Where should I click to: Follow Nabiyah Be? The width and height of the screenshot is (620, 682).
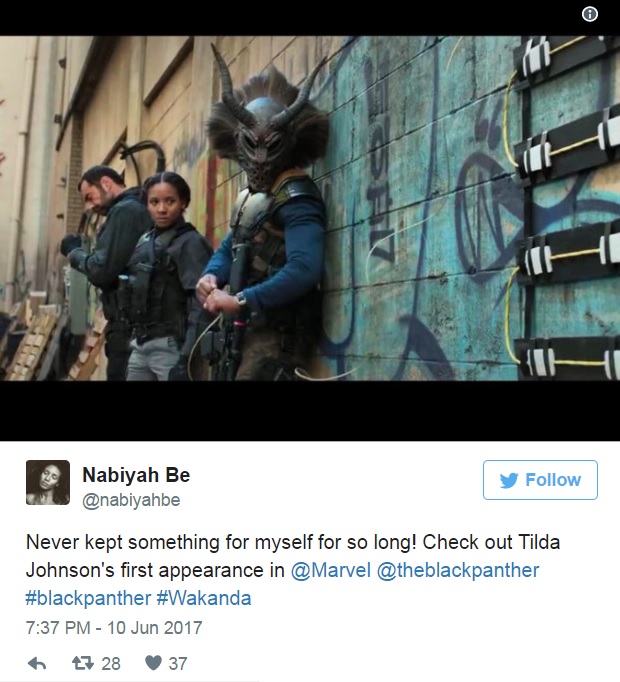tap(540, 480)
